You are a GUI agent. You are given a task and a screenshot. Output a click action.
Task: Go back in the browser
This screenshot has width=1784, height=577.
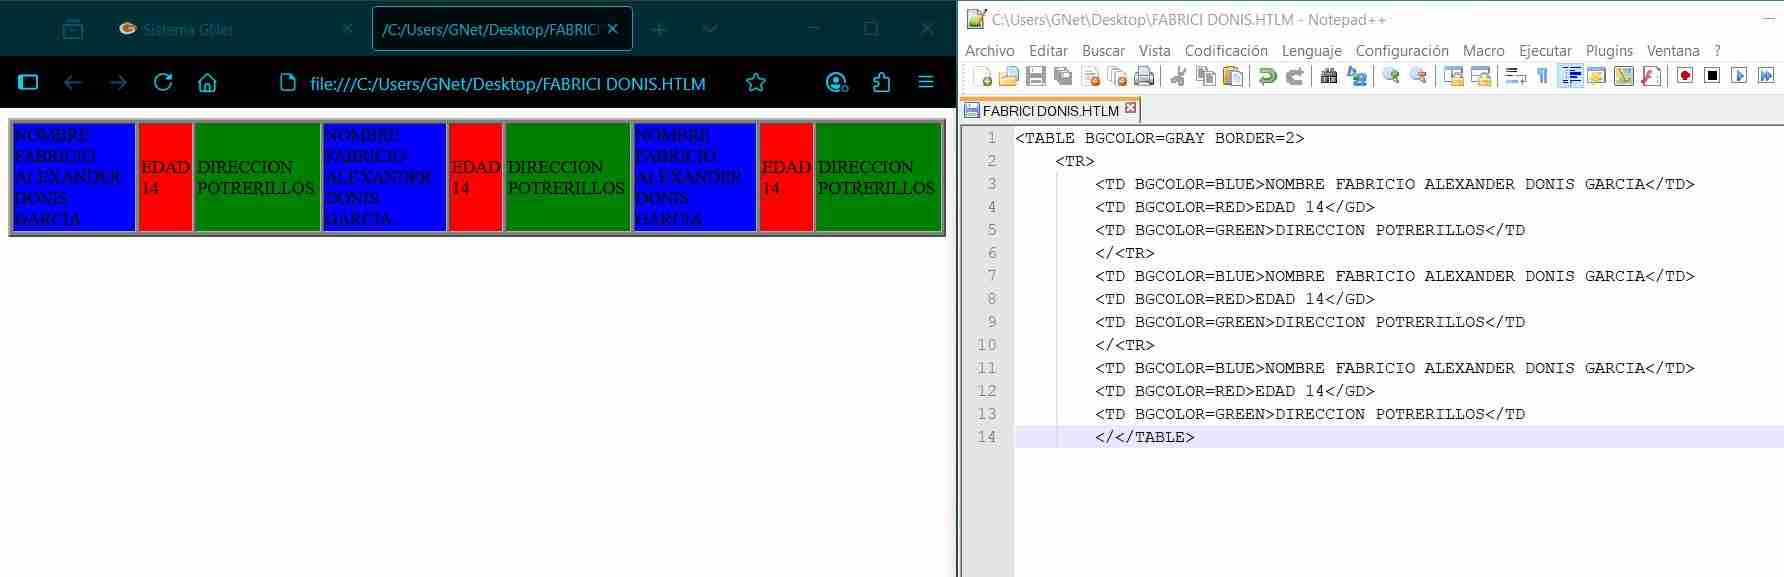[x=73, y=83]
